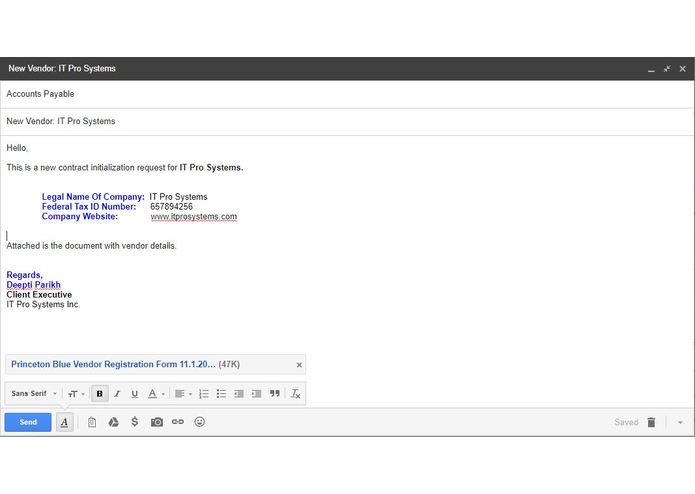Minimize the compose window

tap(651, 69)
